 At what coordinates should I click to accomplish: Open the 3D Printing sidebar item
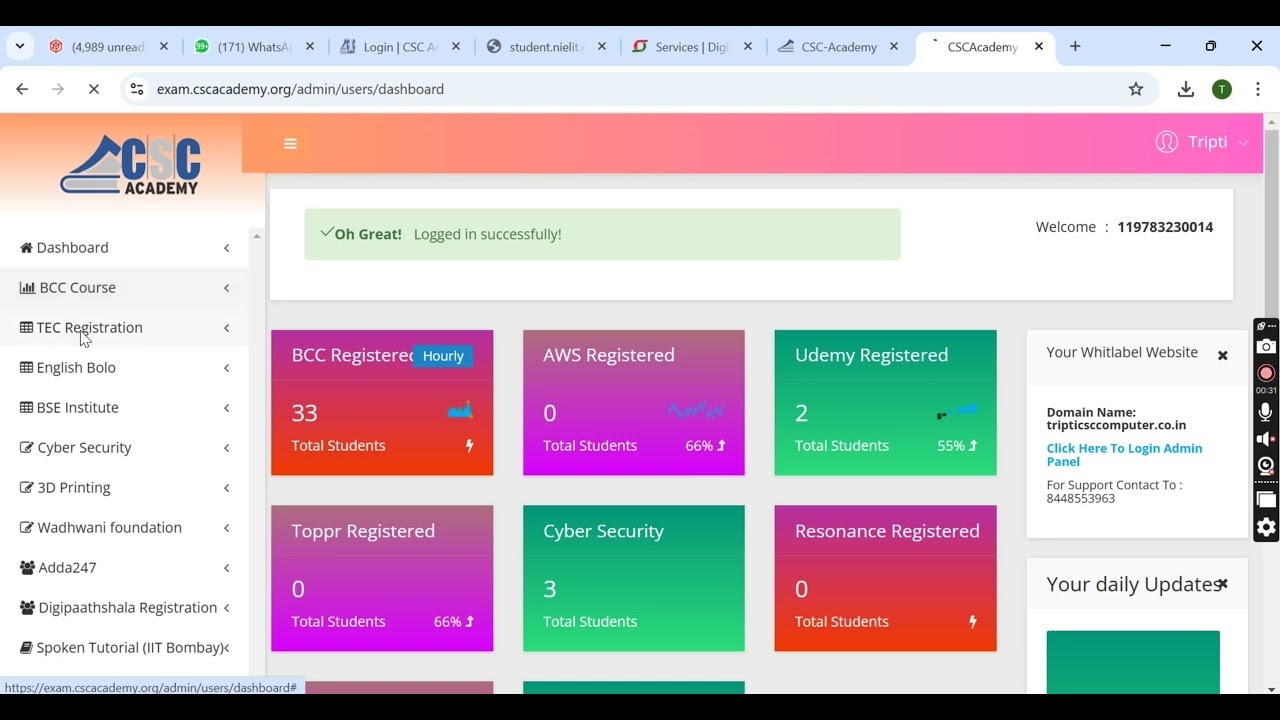coord(124,487)
